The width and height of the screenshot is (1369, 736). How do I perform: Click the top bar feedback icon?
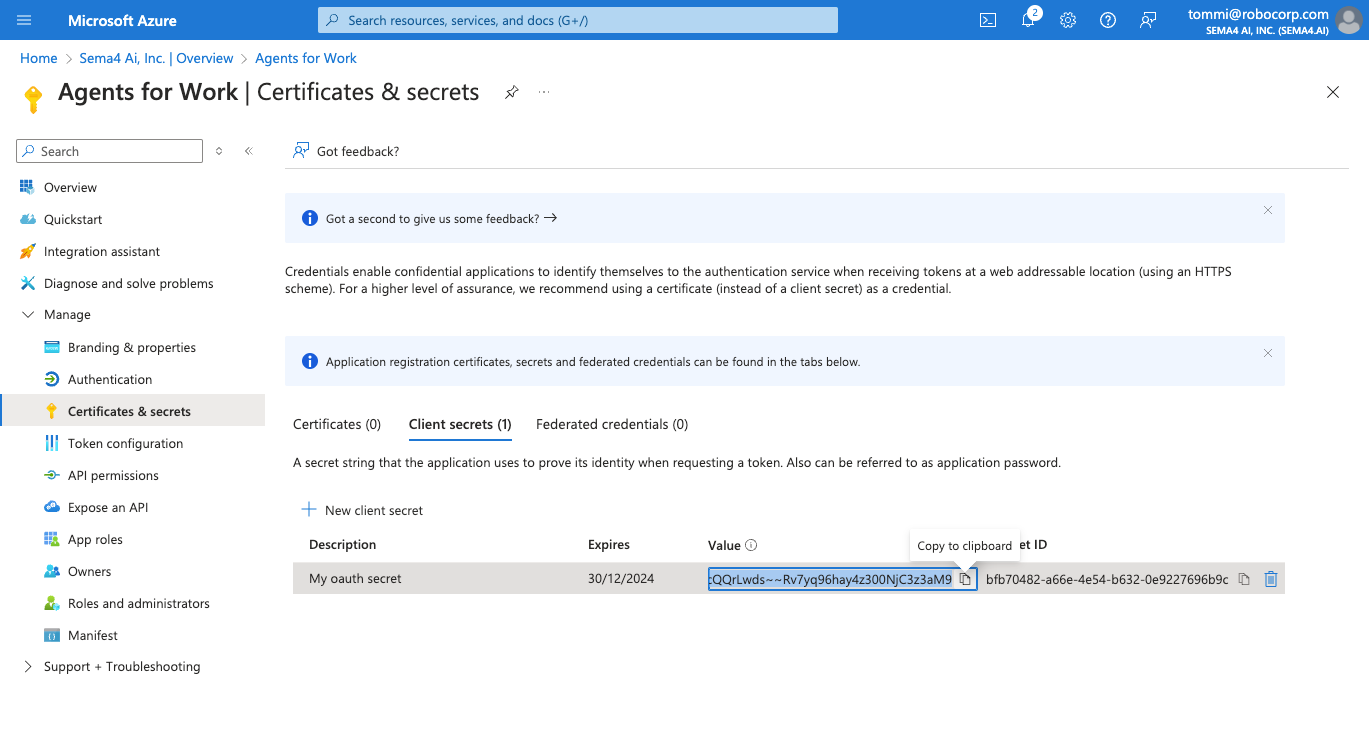click(x=1148, y=20)
